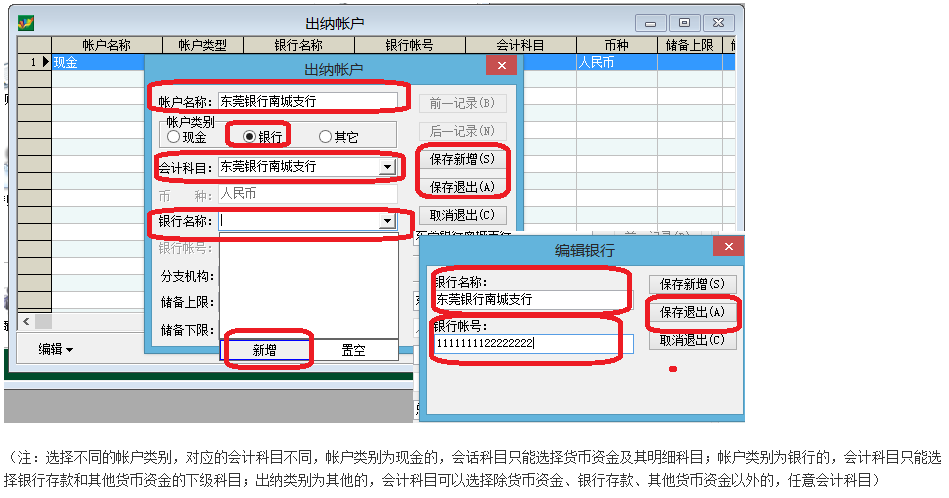Close the inner 出纳帐户 dialog
949x498 pixels.
501,65
